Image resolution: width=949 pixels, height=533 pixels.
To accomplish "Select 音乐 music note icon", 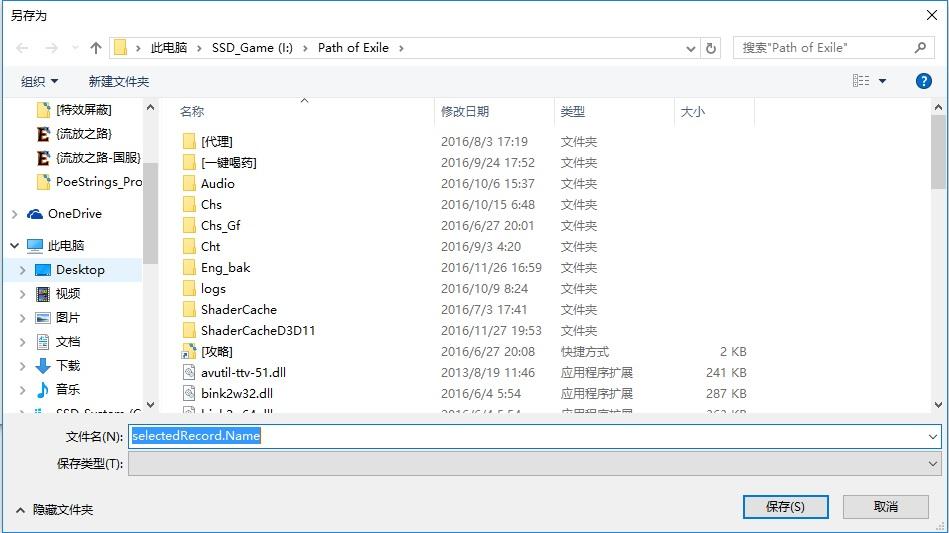I will 42,390.
